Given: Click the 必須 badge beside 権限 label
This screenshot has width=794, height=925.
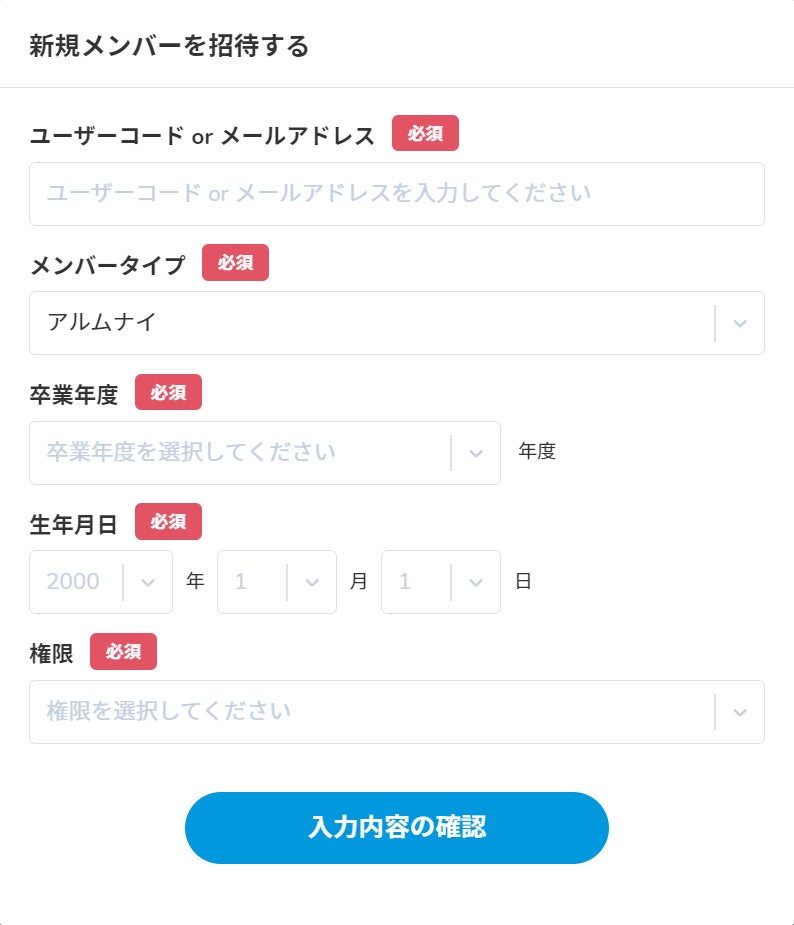Looking at the screenshot, I should click(x=123, y=652).
